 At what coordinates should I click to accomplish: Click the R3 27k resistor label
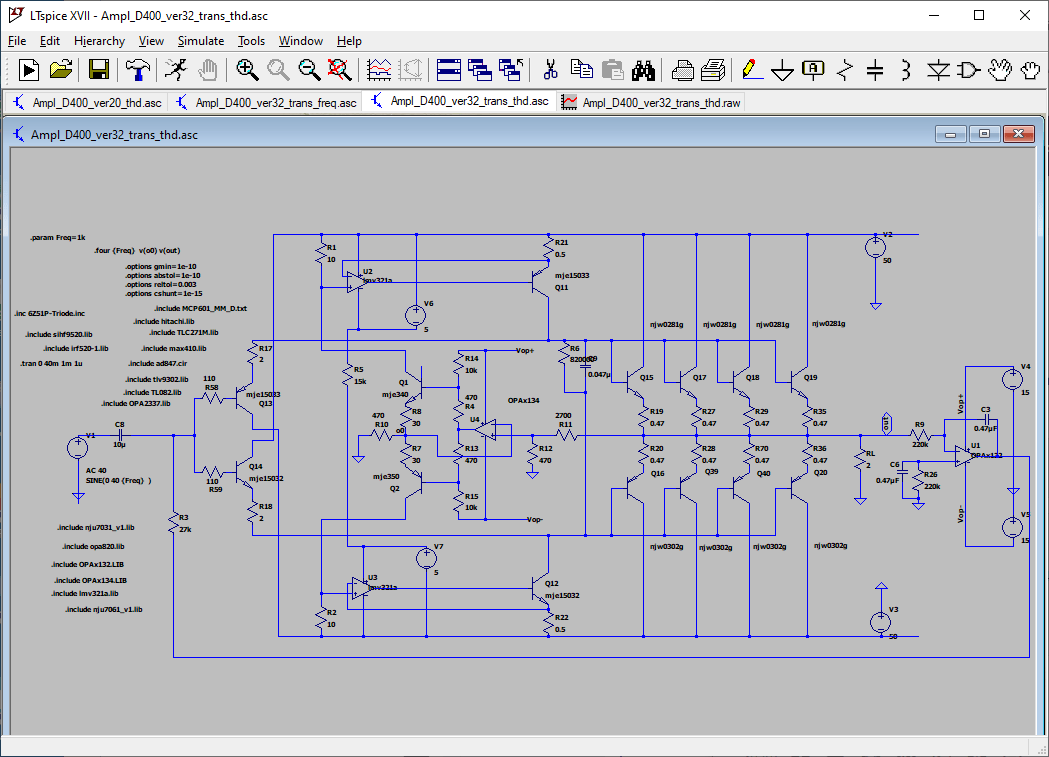[185, 523]
